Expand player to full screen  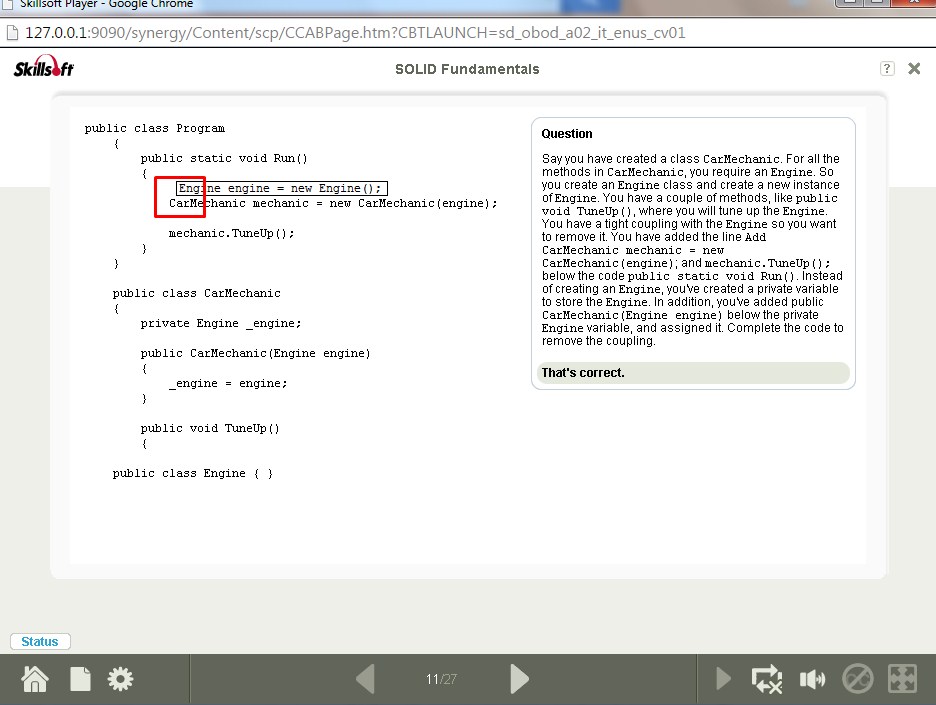pyautogui.click(x=902, y=679)
